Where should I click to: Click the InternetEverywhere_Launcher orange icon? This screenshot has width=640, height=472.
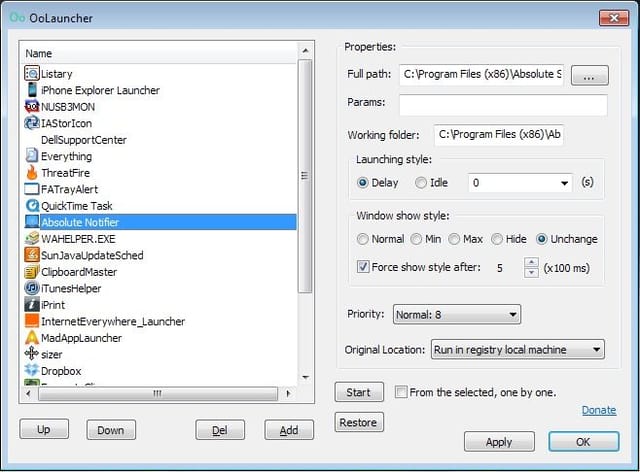pyautogui.click(x=32, y=321)
